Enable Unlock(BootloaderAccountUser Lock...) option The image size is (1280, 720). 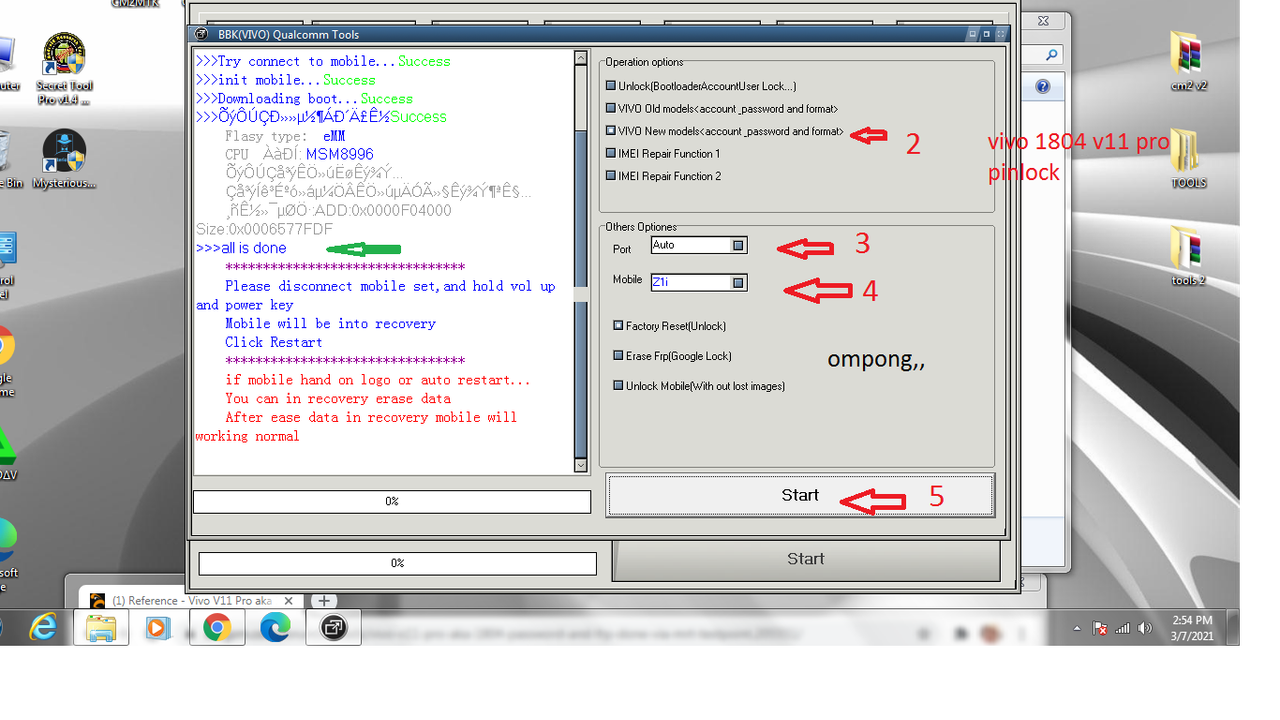tap(611, 86)
